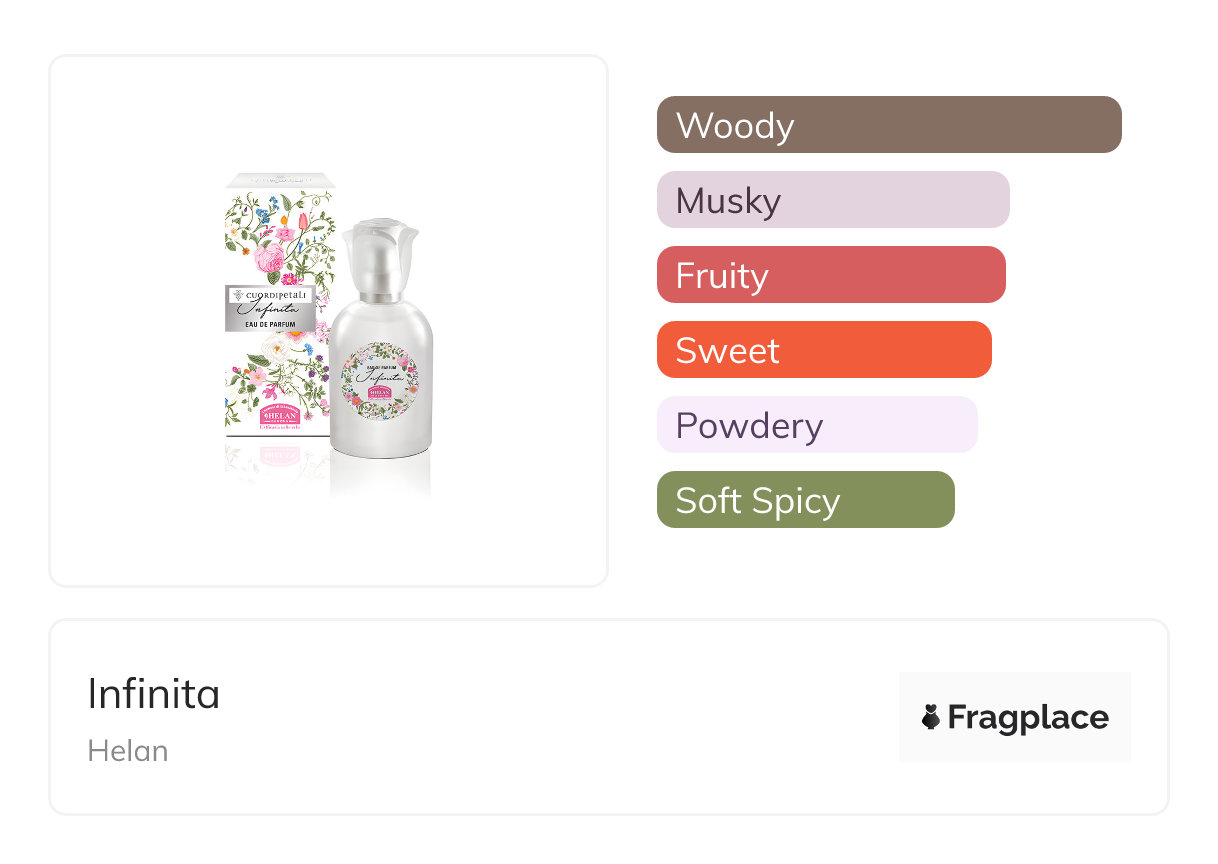This screenshot has height=864, width=1218.
Task: Click the bottle's silver neck collar
Action: click(380, 296)
